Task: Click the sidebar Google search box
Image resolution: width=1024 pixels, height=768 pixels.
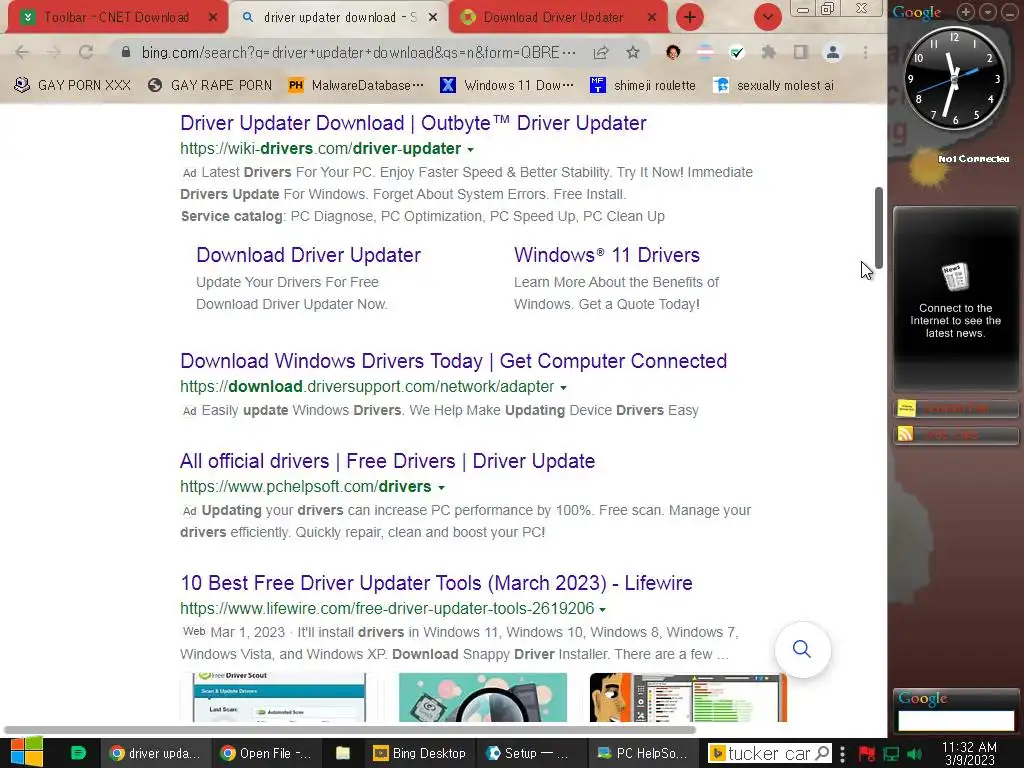Action: tap(955, 721)
